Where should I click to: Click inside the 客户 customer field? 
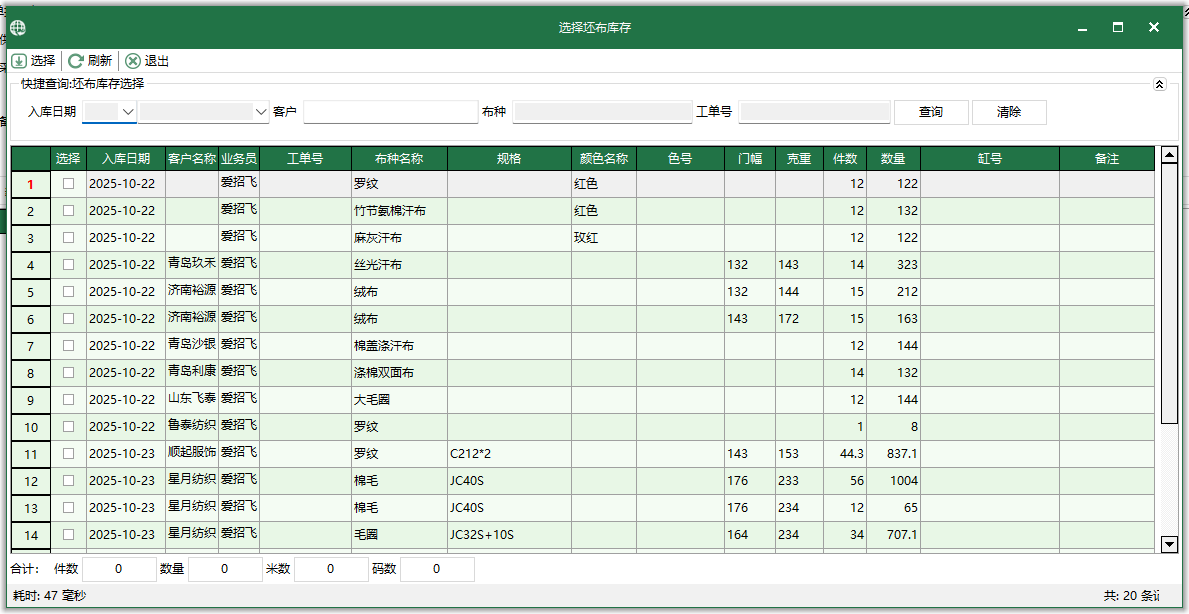[390, 111]
